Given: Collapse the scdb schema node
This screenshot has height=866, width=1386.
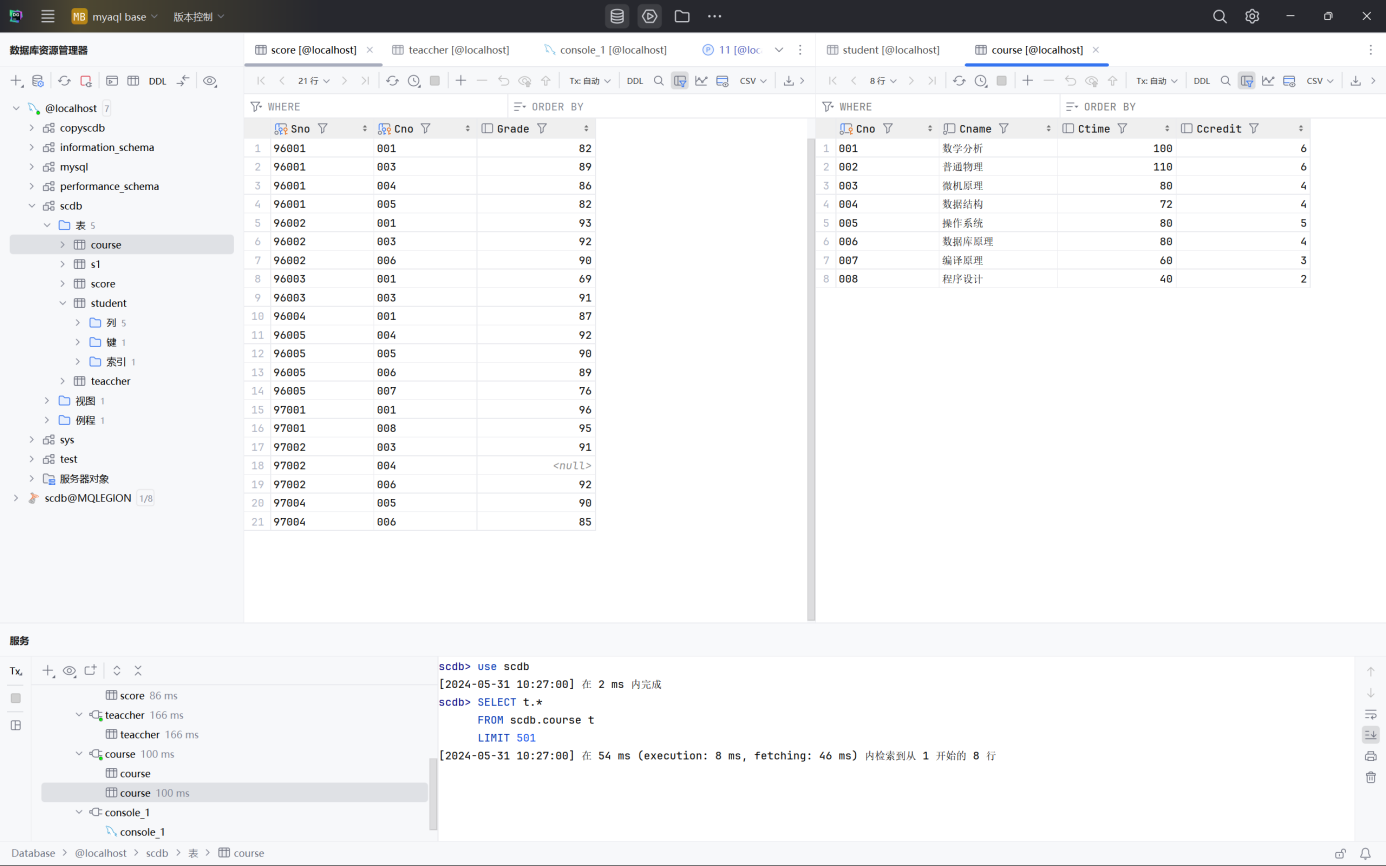Looking at the screenshot, I should (32, 206).
